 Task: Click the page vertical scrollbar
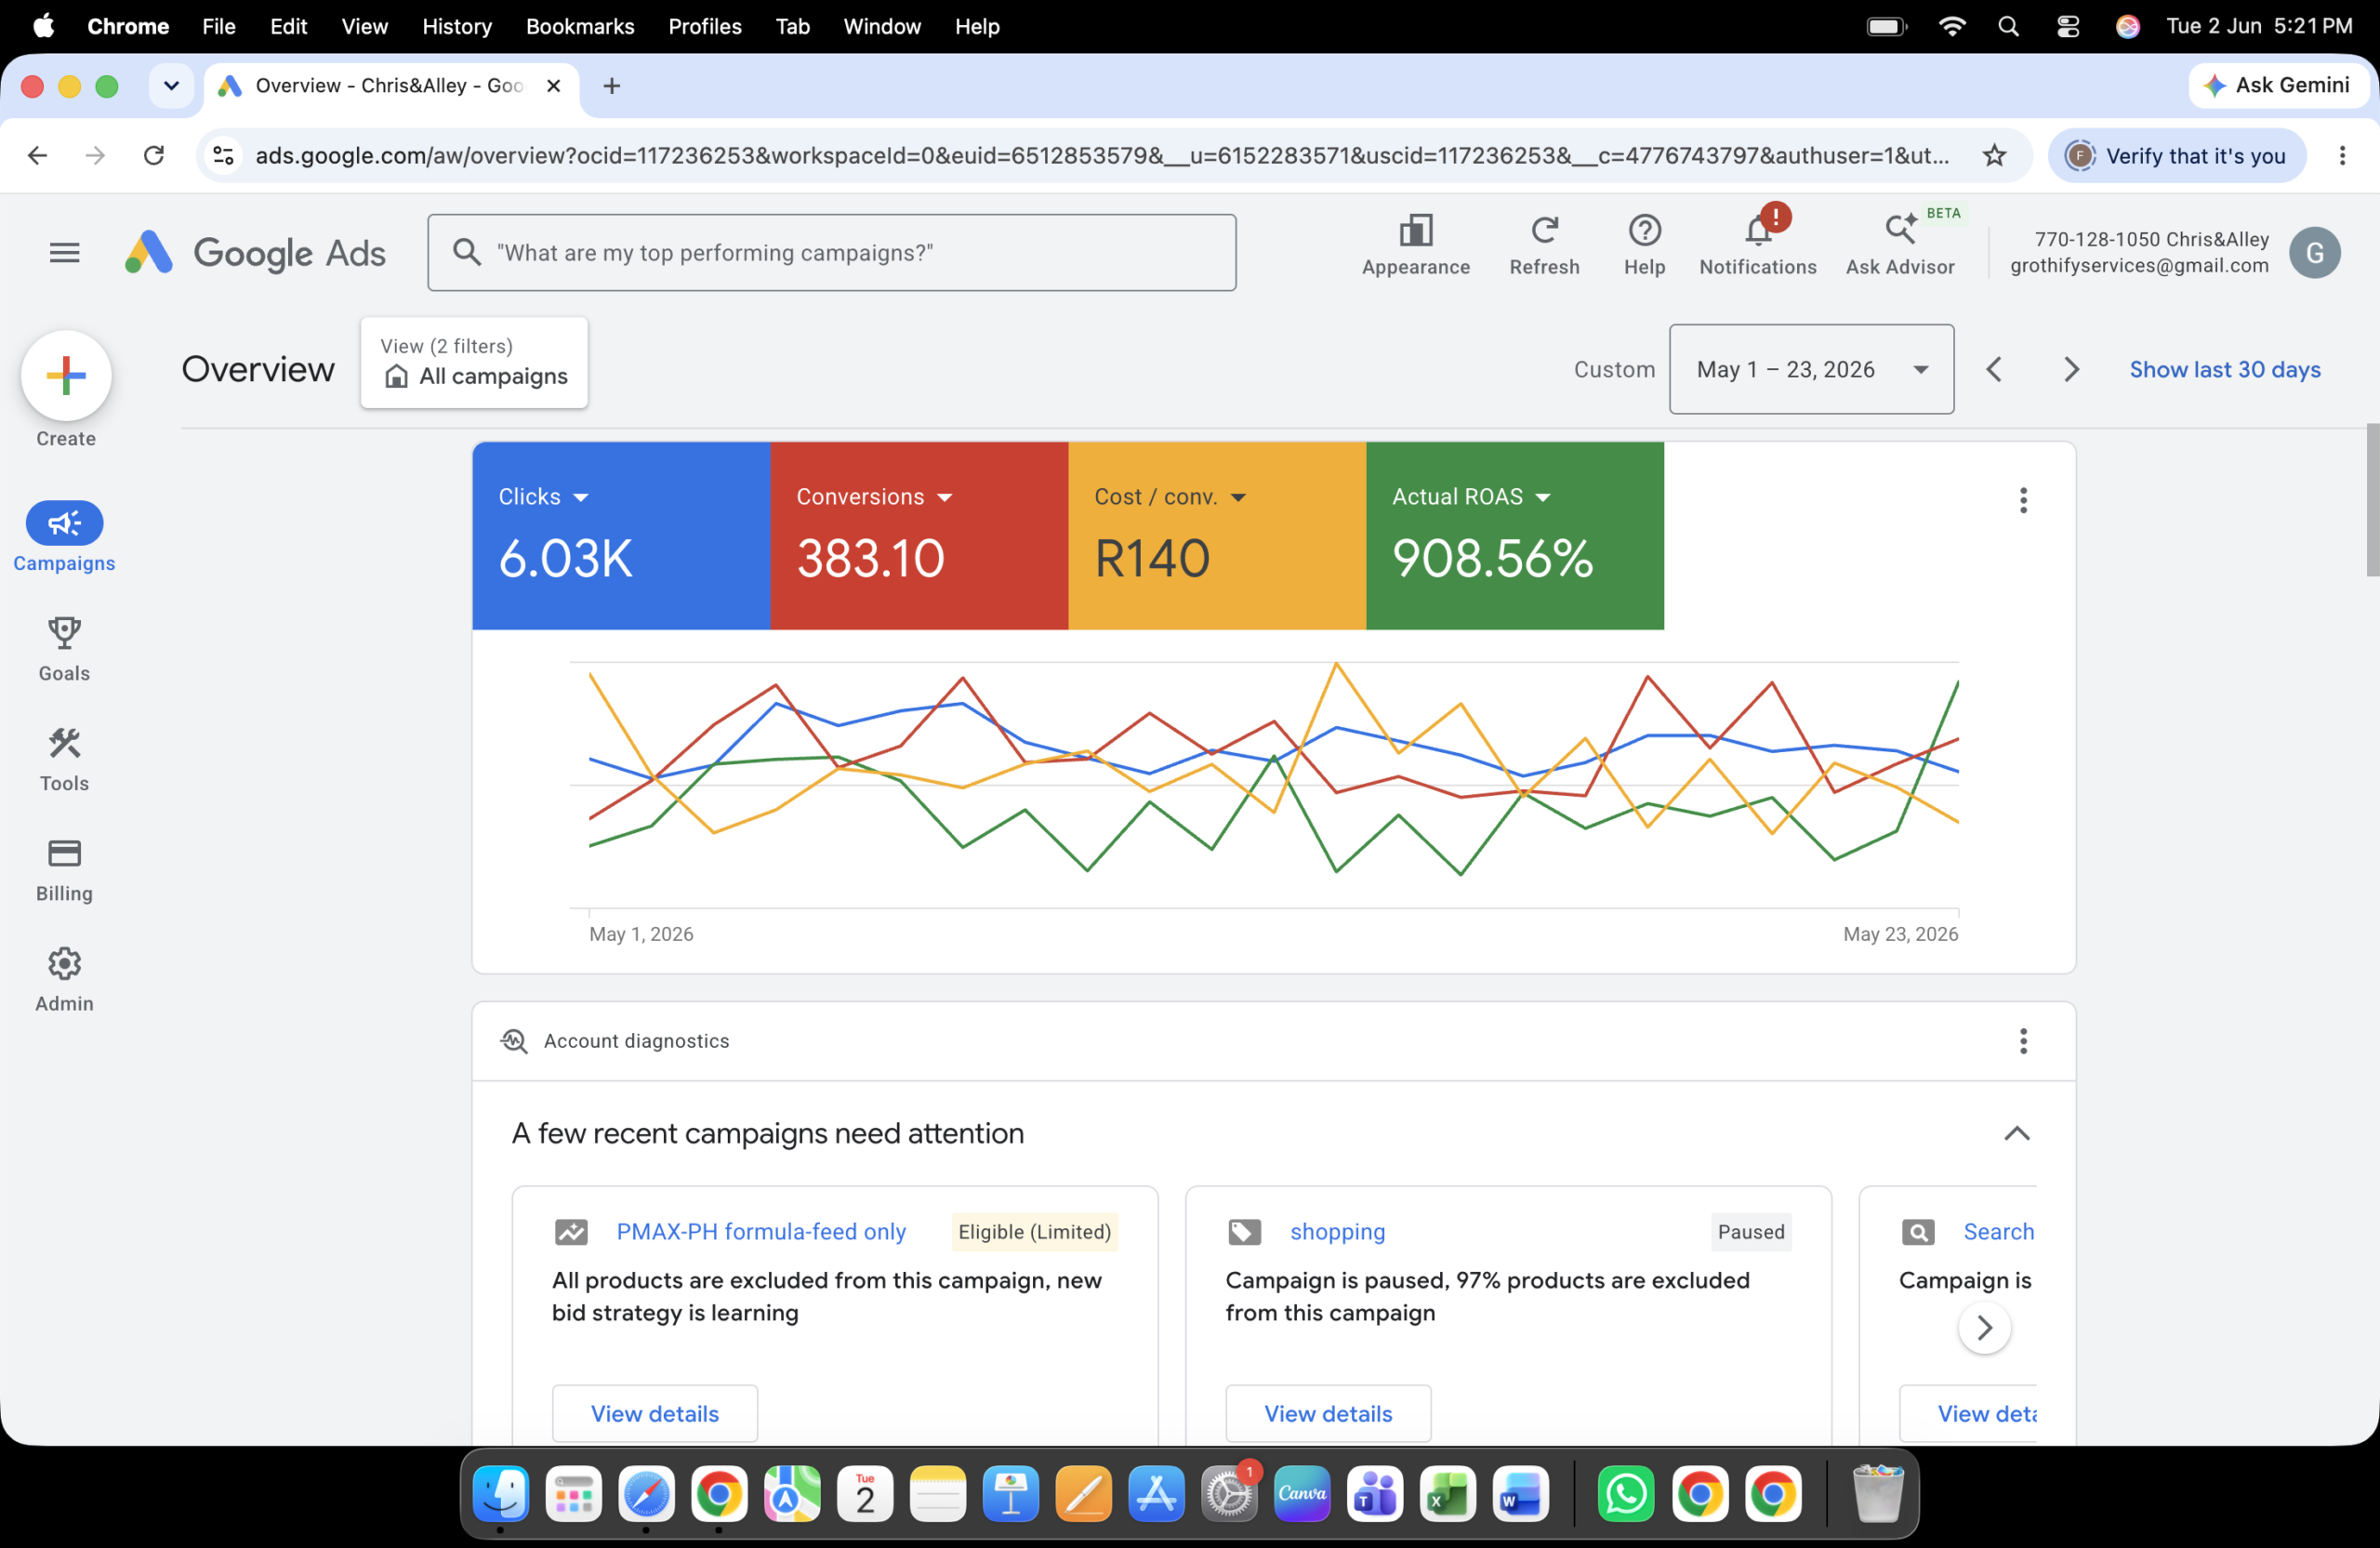(2371, 500)
